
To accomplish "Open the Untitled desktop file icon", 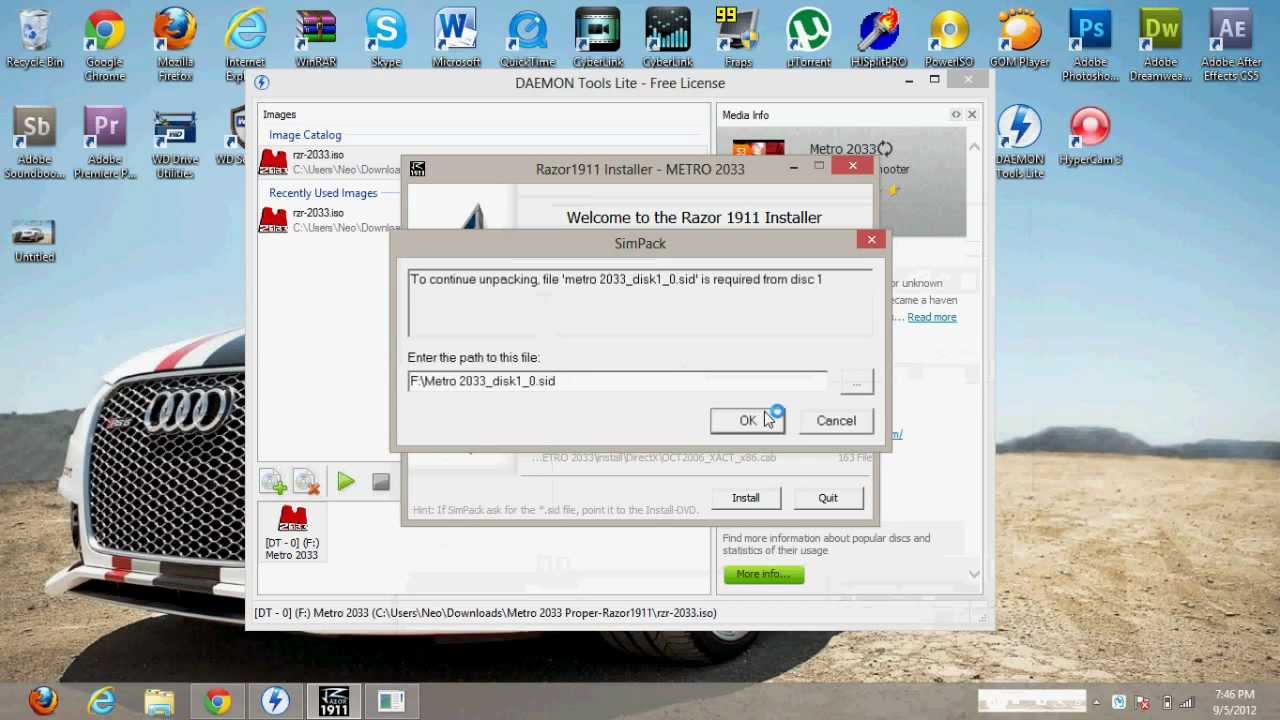I will point(34,240).
